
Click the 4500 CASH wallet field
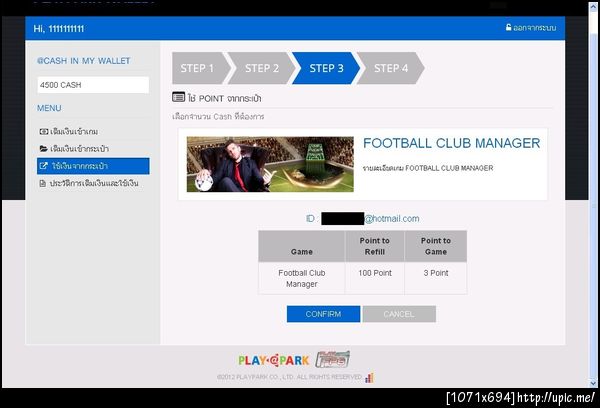[93, 85]
